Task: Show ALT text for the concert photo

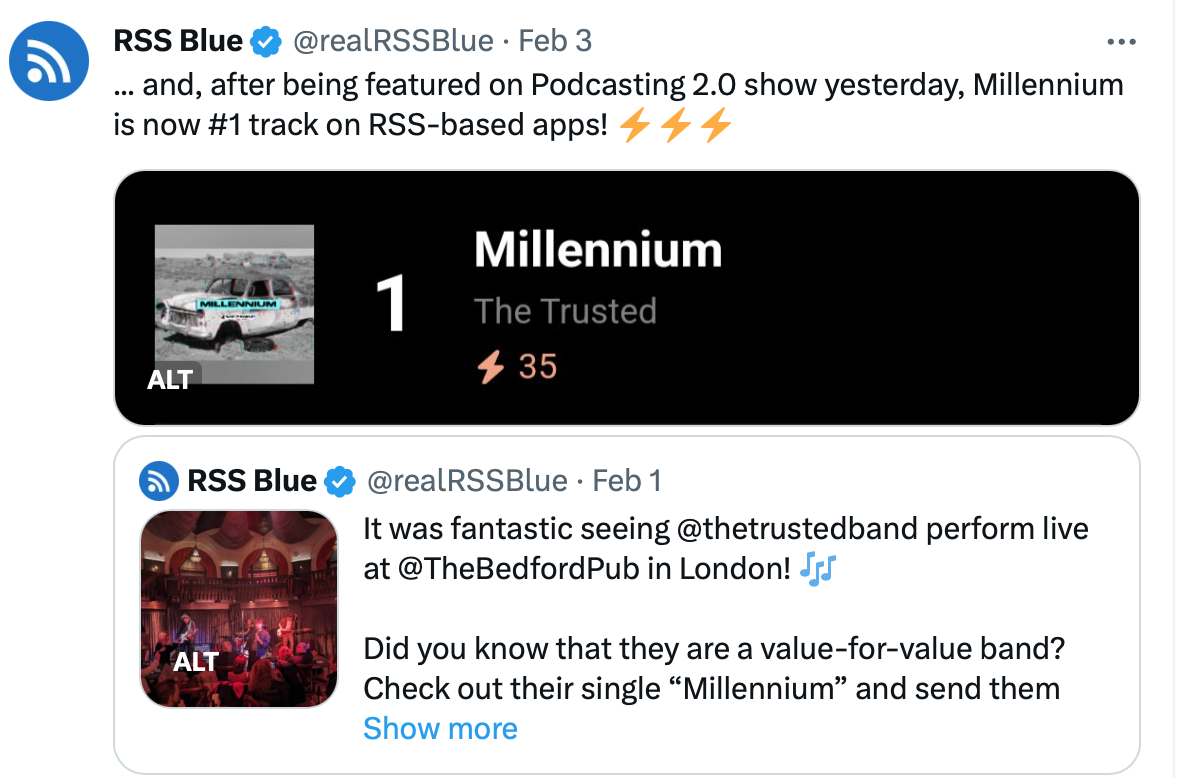Action: (195, 661)
